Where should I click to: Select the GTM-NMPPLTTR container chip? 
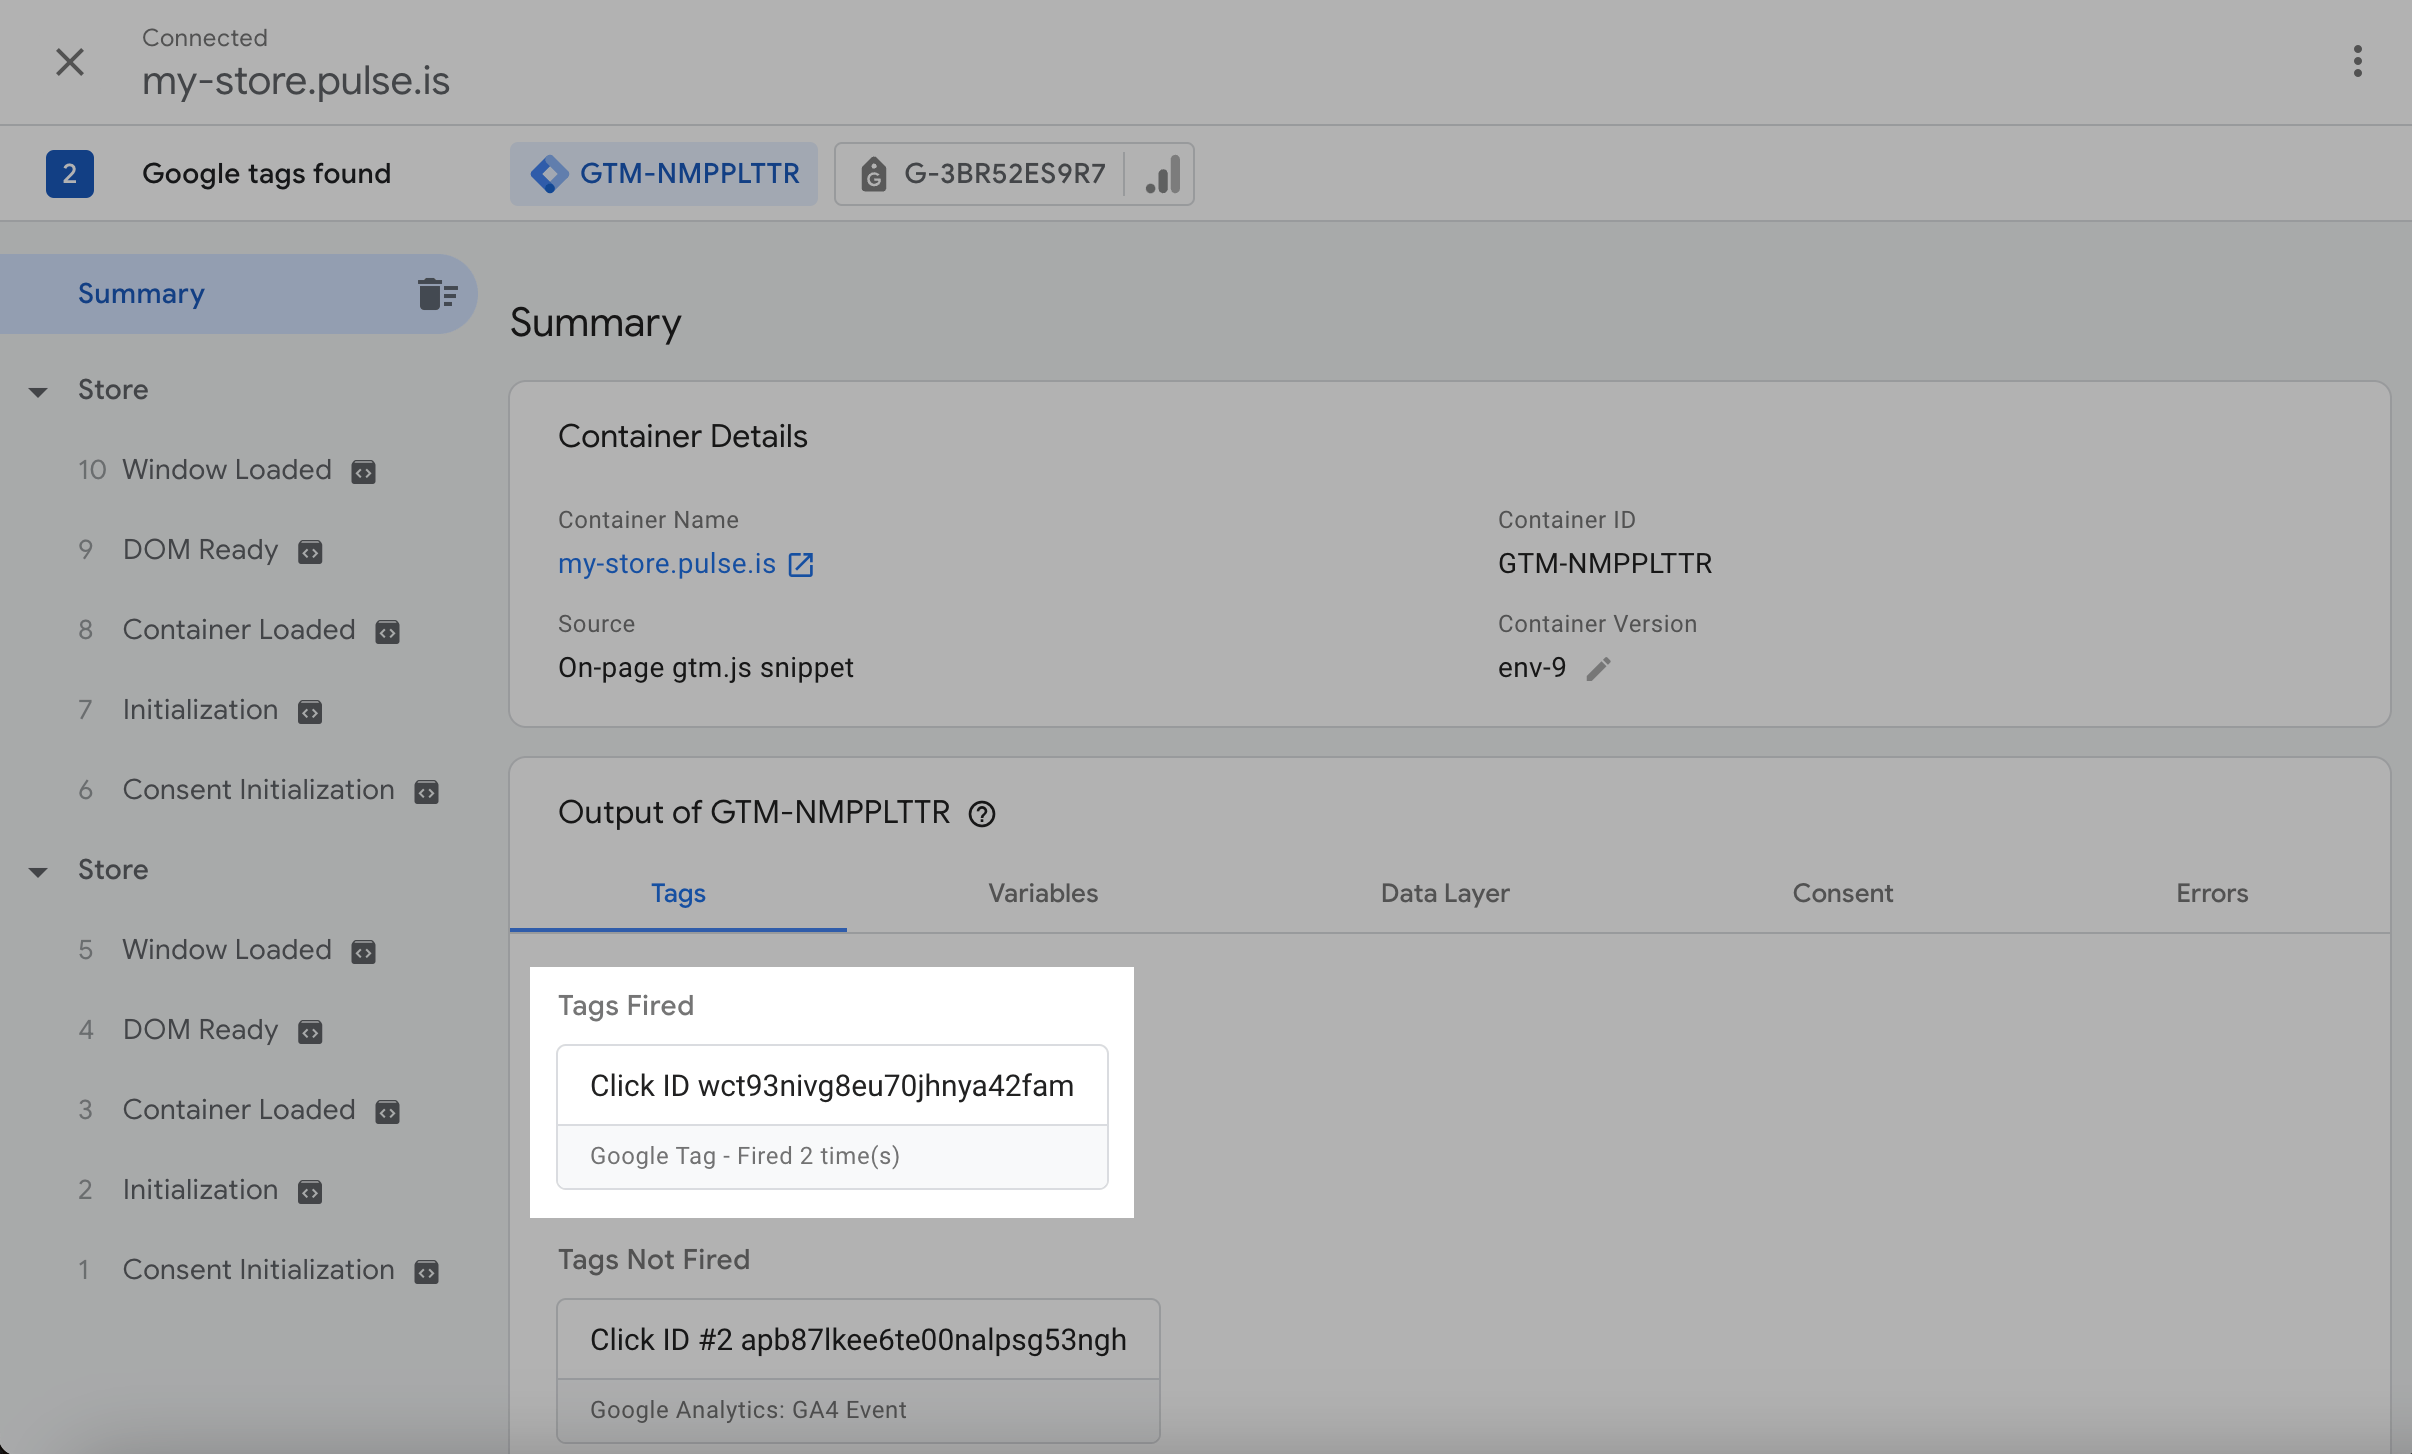[x=664, y=174]
